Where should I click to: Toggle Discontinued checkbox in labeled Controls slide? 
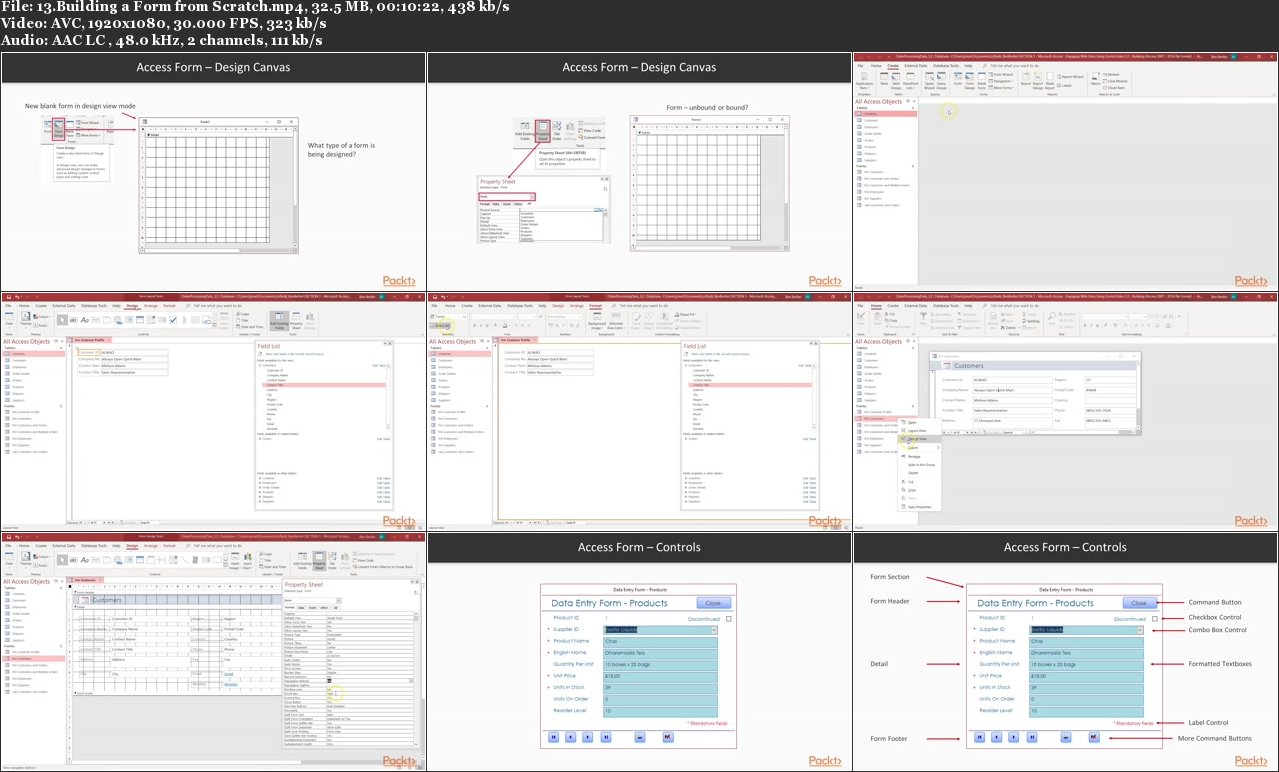coord(1154,619)
